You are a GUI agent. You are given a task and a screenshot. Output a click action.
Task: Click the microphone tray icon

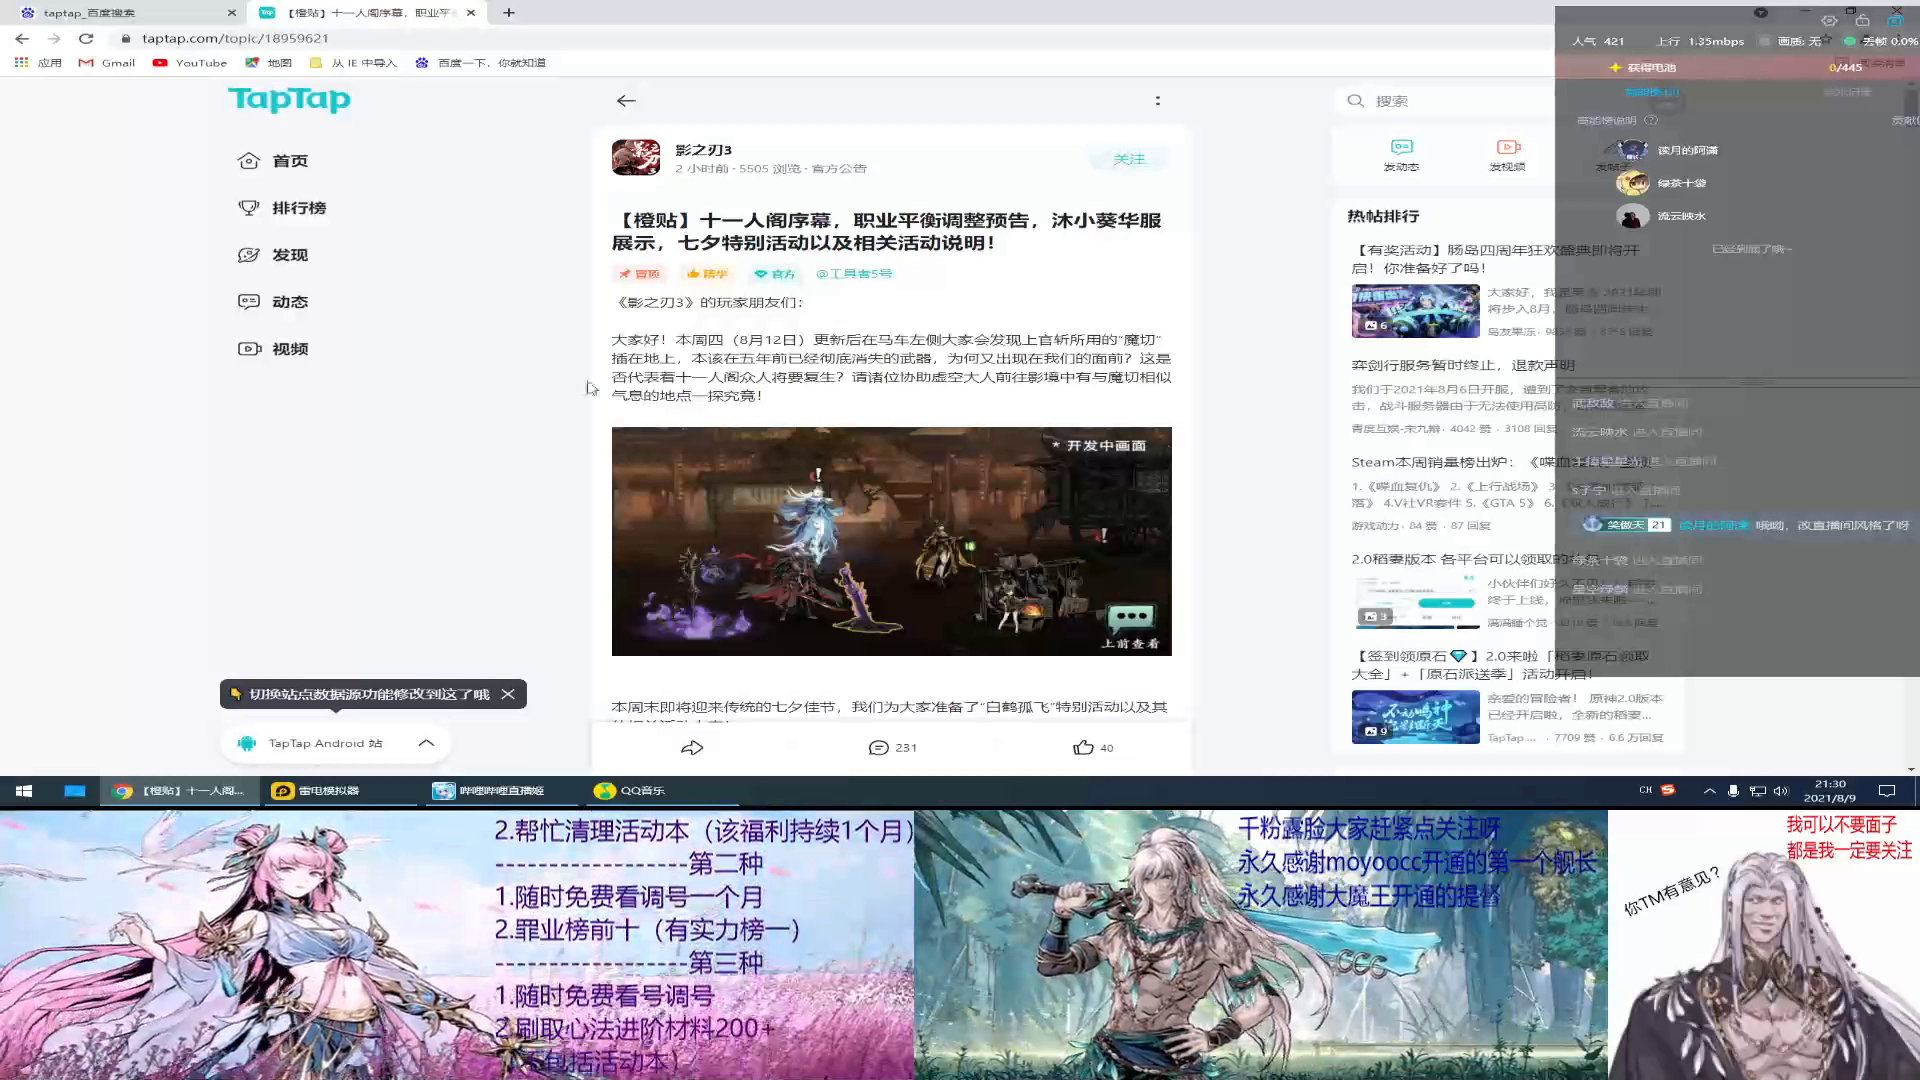click(1733, 790)
